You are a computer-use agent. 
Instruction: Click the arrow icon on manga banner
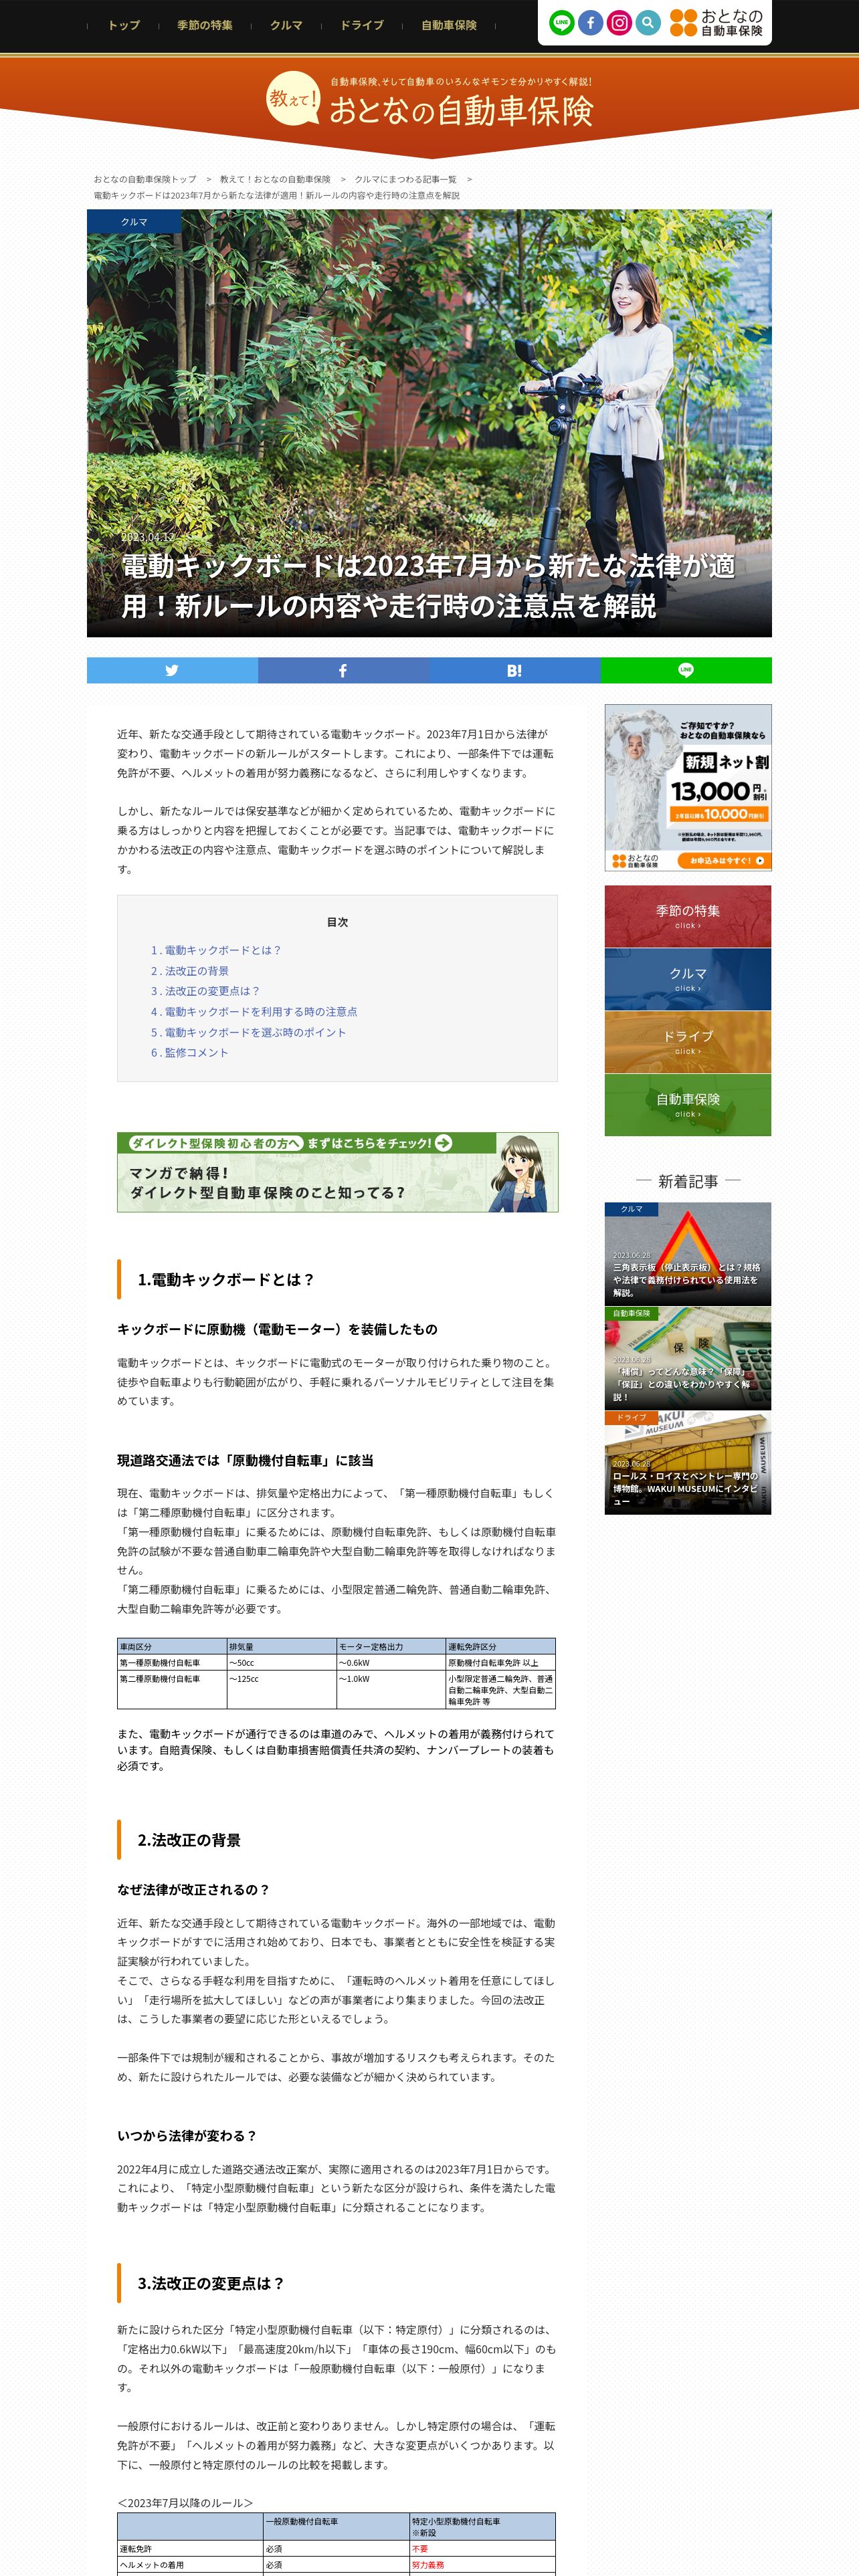(443, 1142)
